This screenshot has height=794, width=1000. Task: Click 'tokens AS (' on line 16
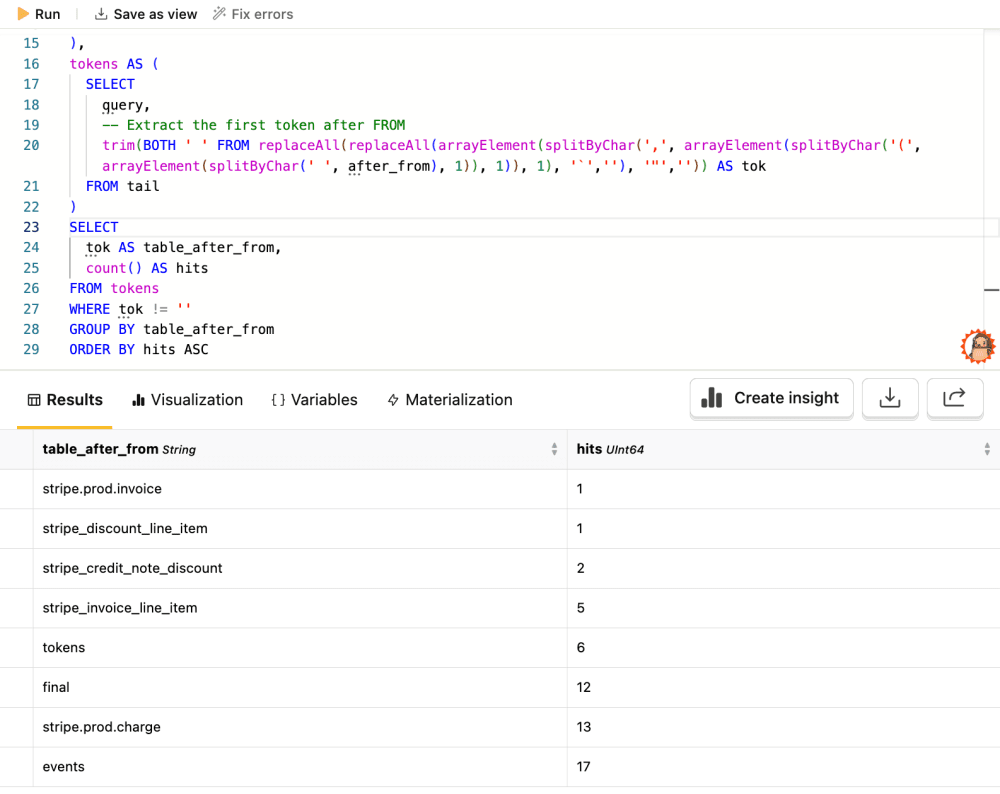[x=114, y=64]
